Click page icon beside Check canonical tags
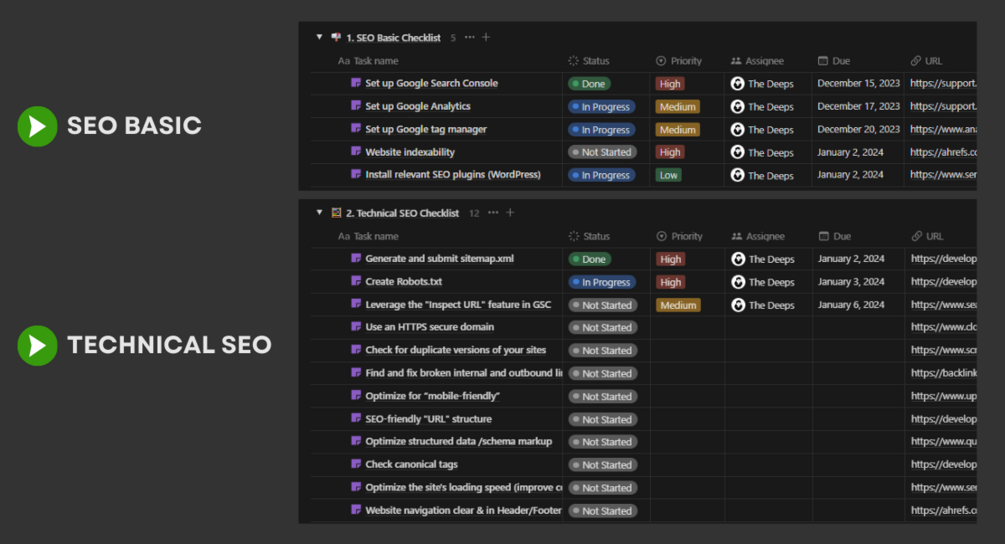The height and width of the screenshot is (544, 1005). tap(356, 465)
